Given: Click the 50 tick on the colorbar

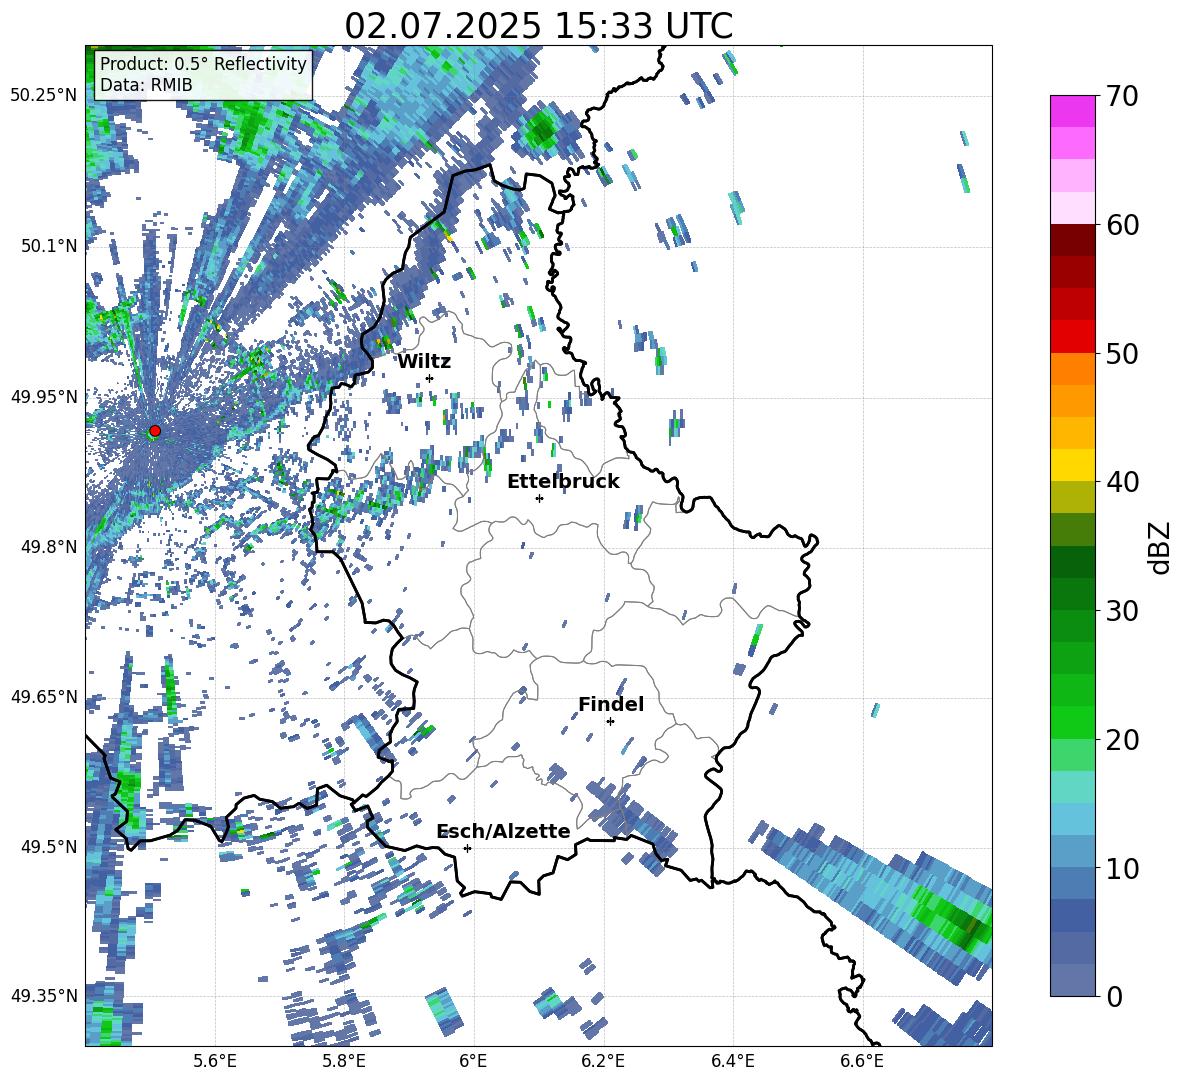Looking at the screenshot, I should [1122, 354].
